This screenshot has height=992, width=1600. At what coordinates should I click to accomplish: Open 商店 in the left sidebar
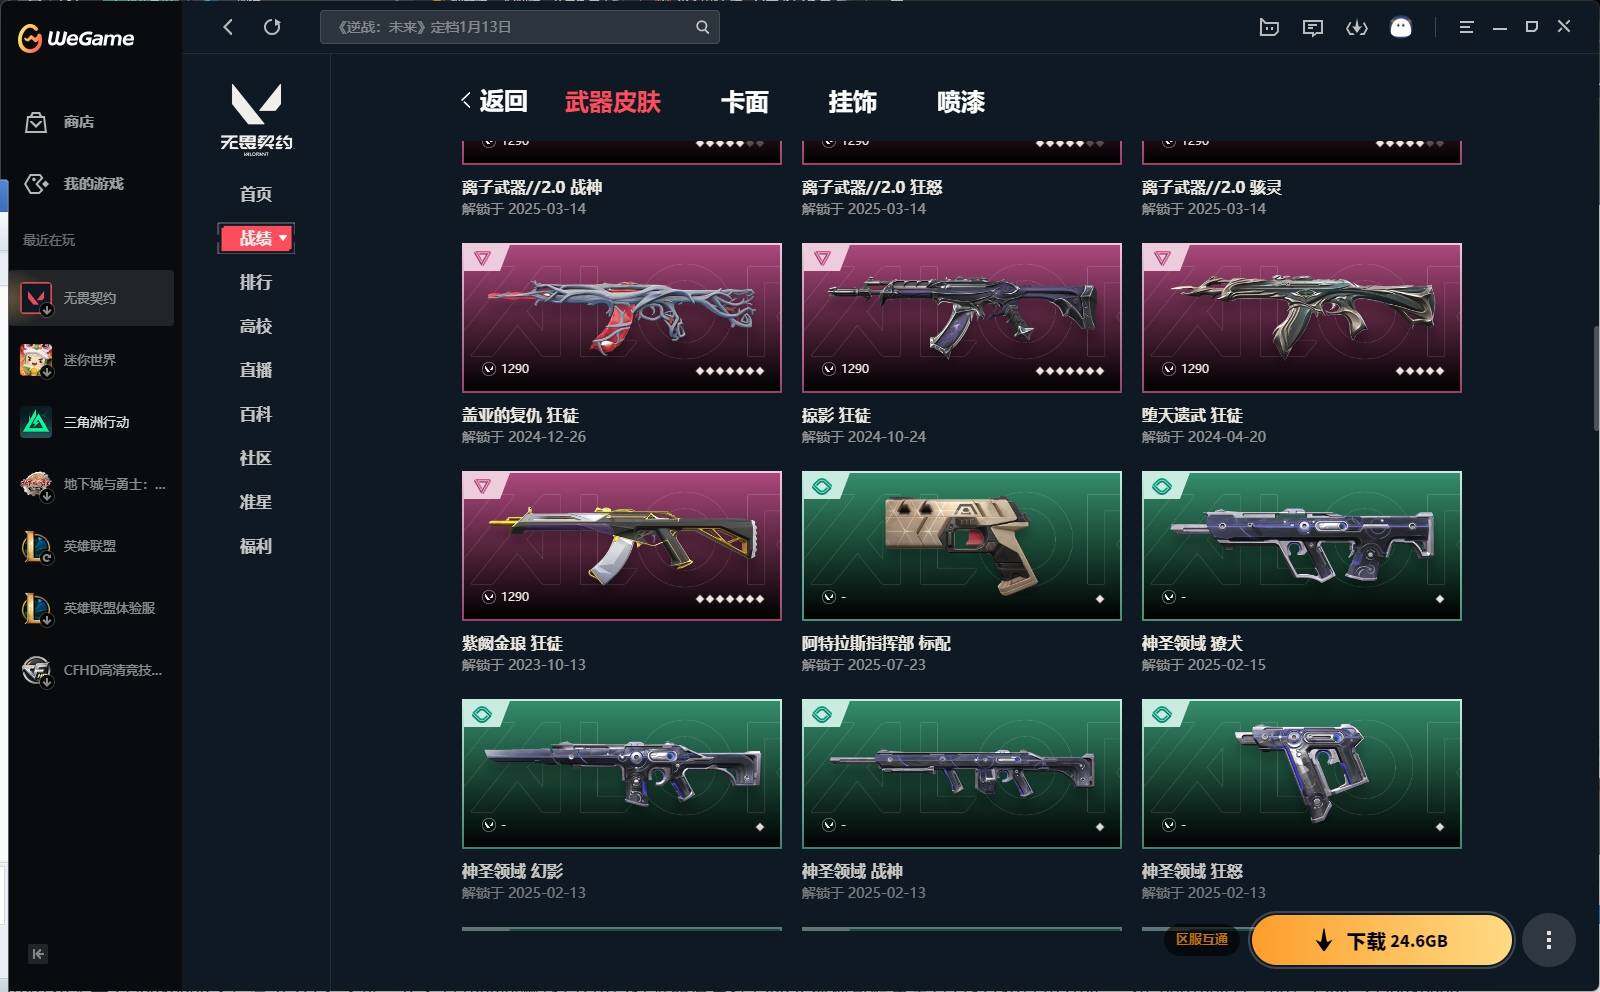60,122
